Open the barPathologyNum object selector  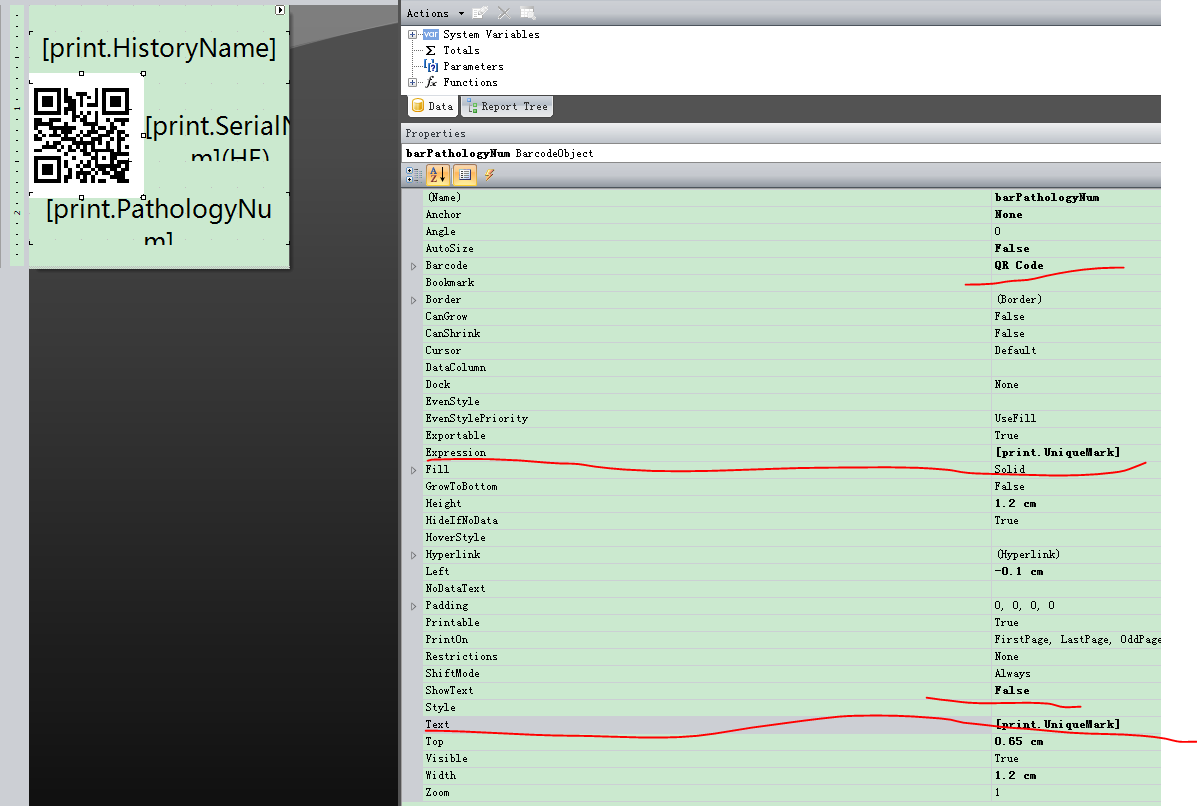(x=782, y=153)
